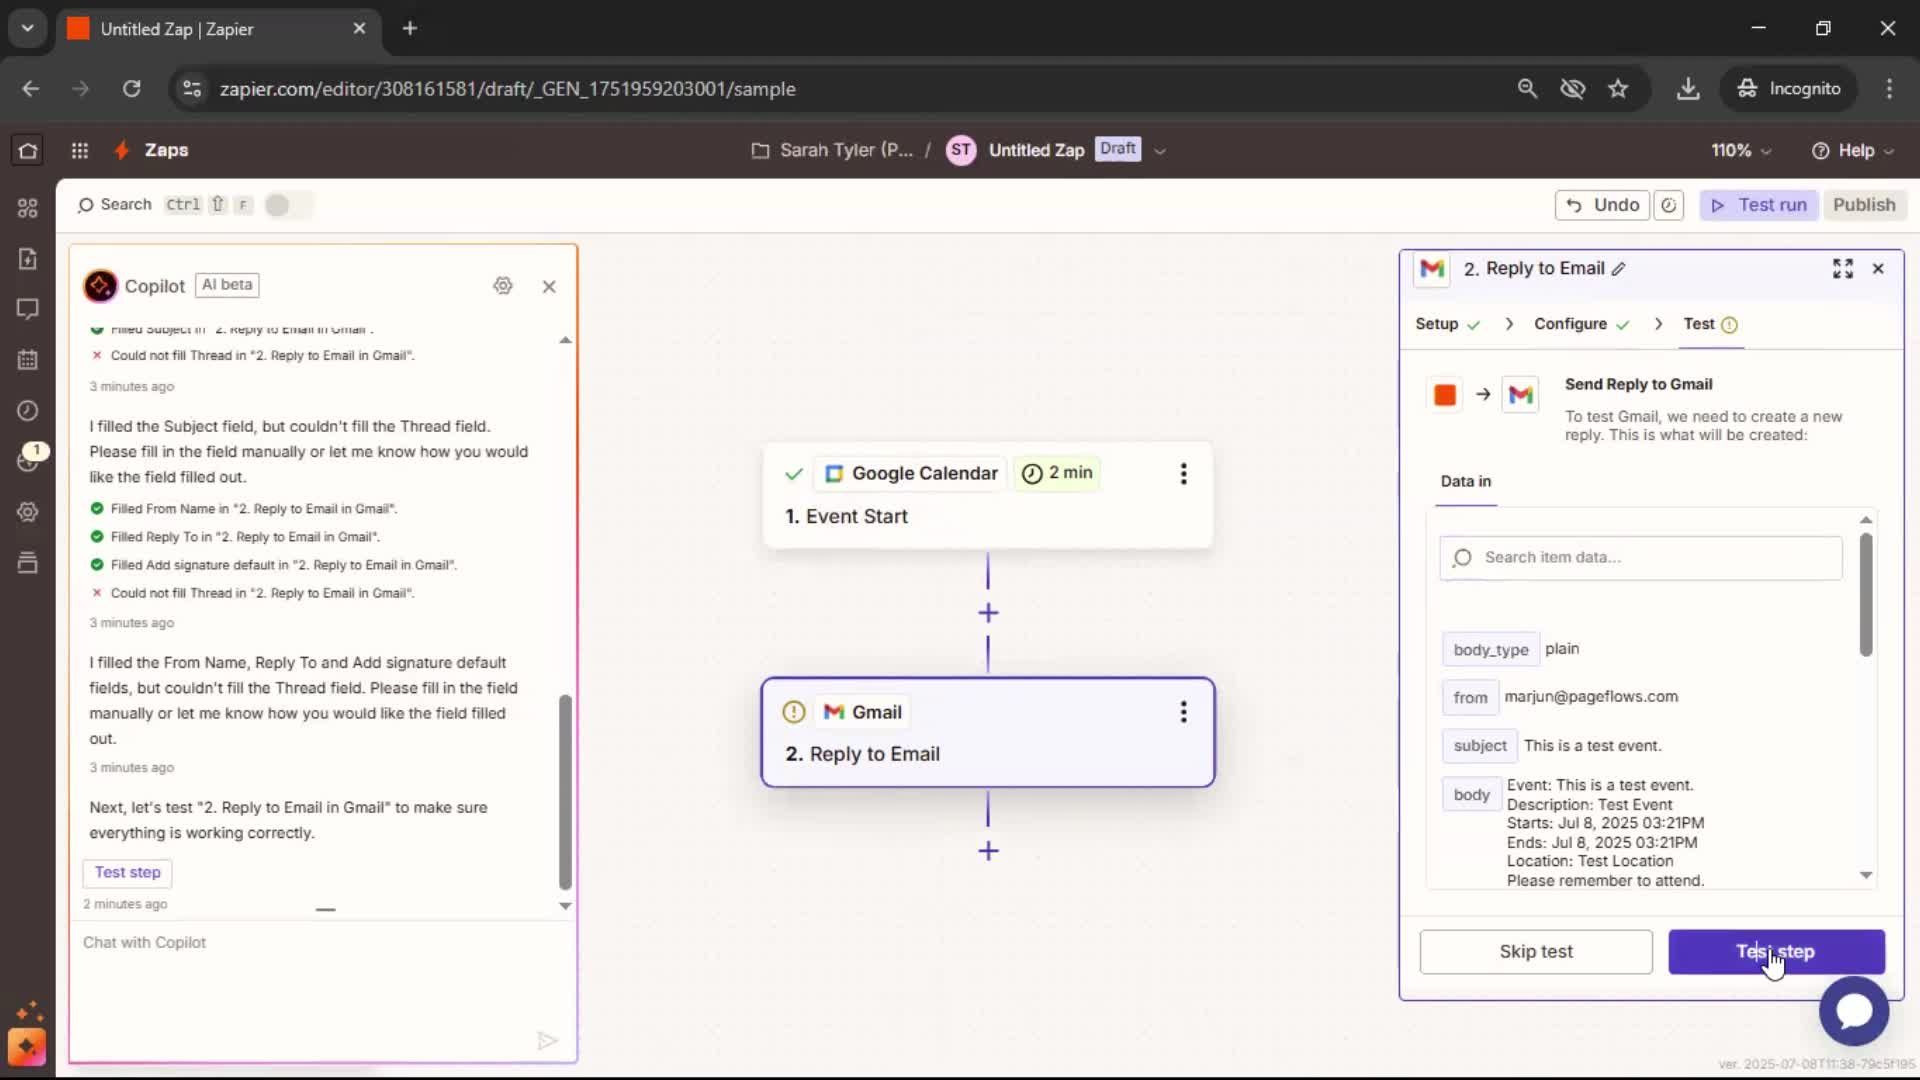The height and width of the screenshot is (1080, 1920).
Task: Click the send message arrow in Copilot
Action: coord(547,1041)
